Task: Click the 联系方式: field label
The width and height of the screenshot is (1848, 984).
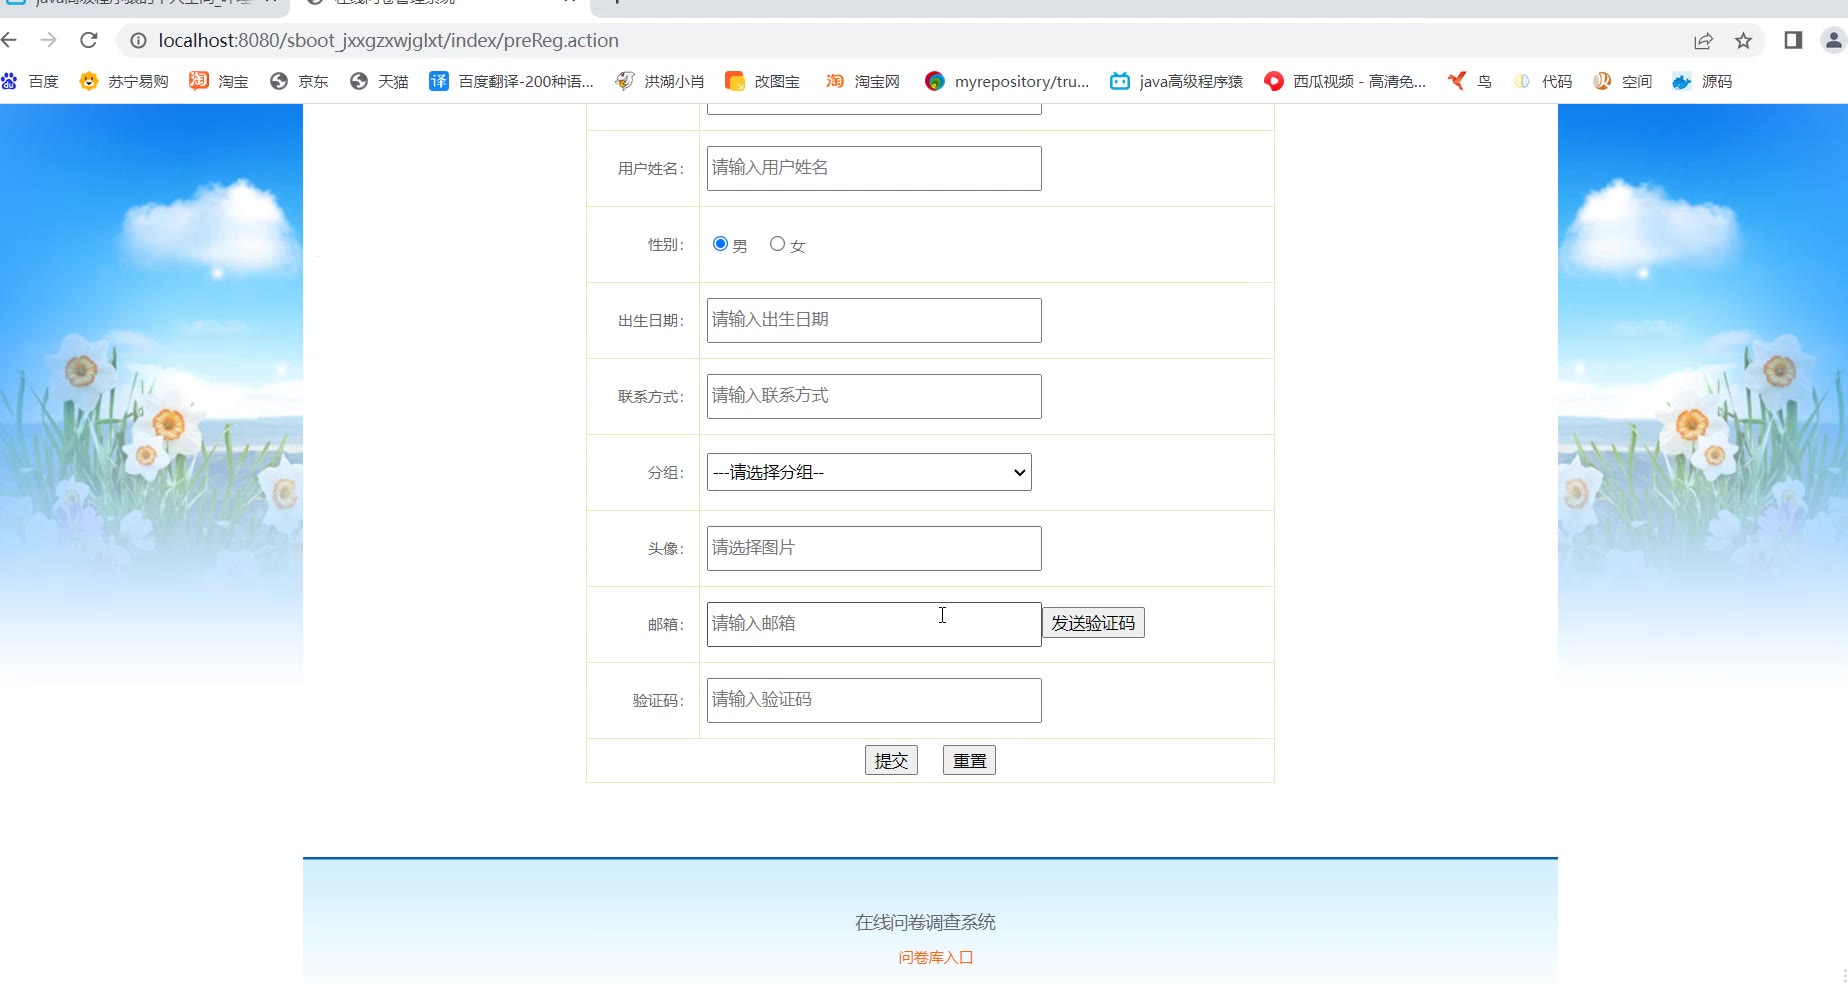Action: pos(651,397)
